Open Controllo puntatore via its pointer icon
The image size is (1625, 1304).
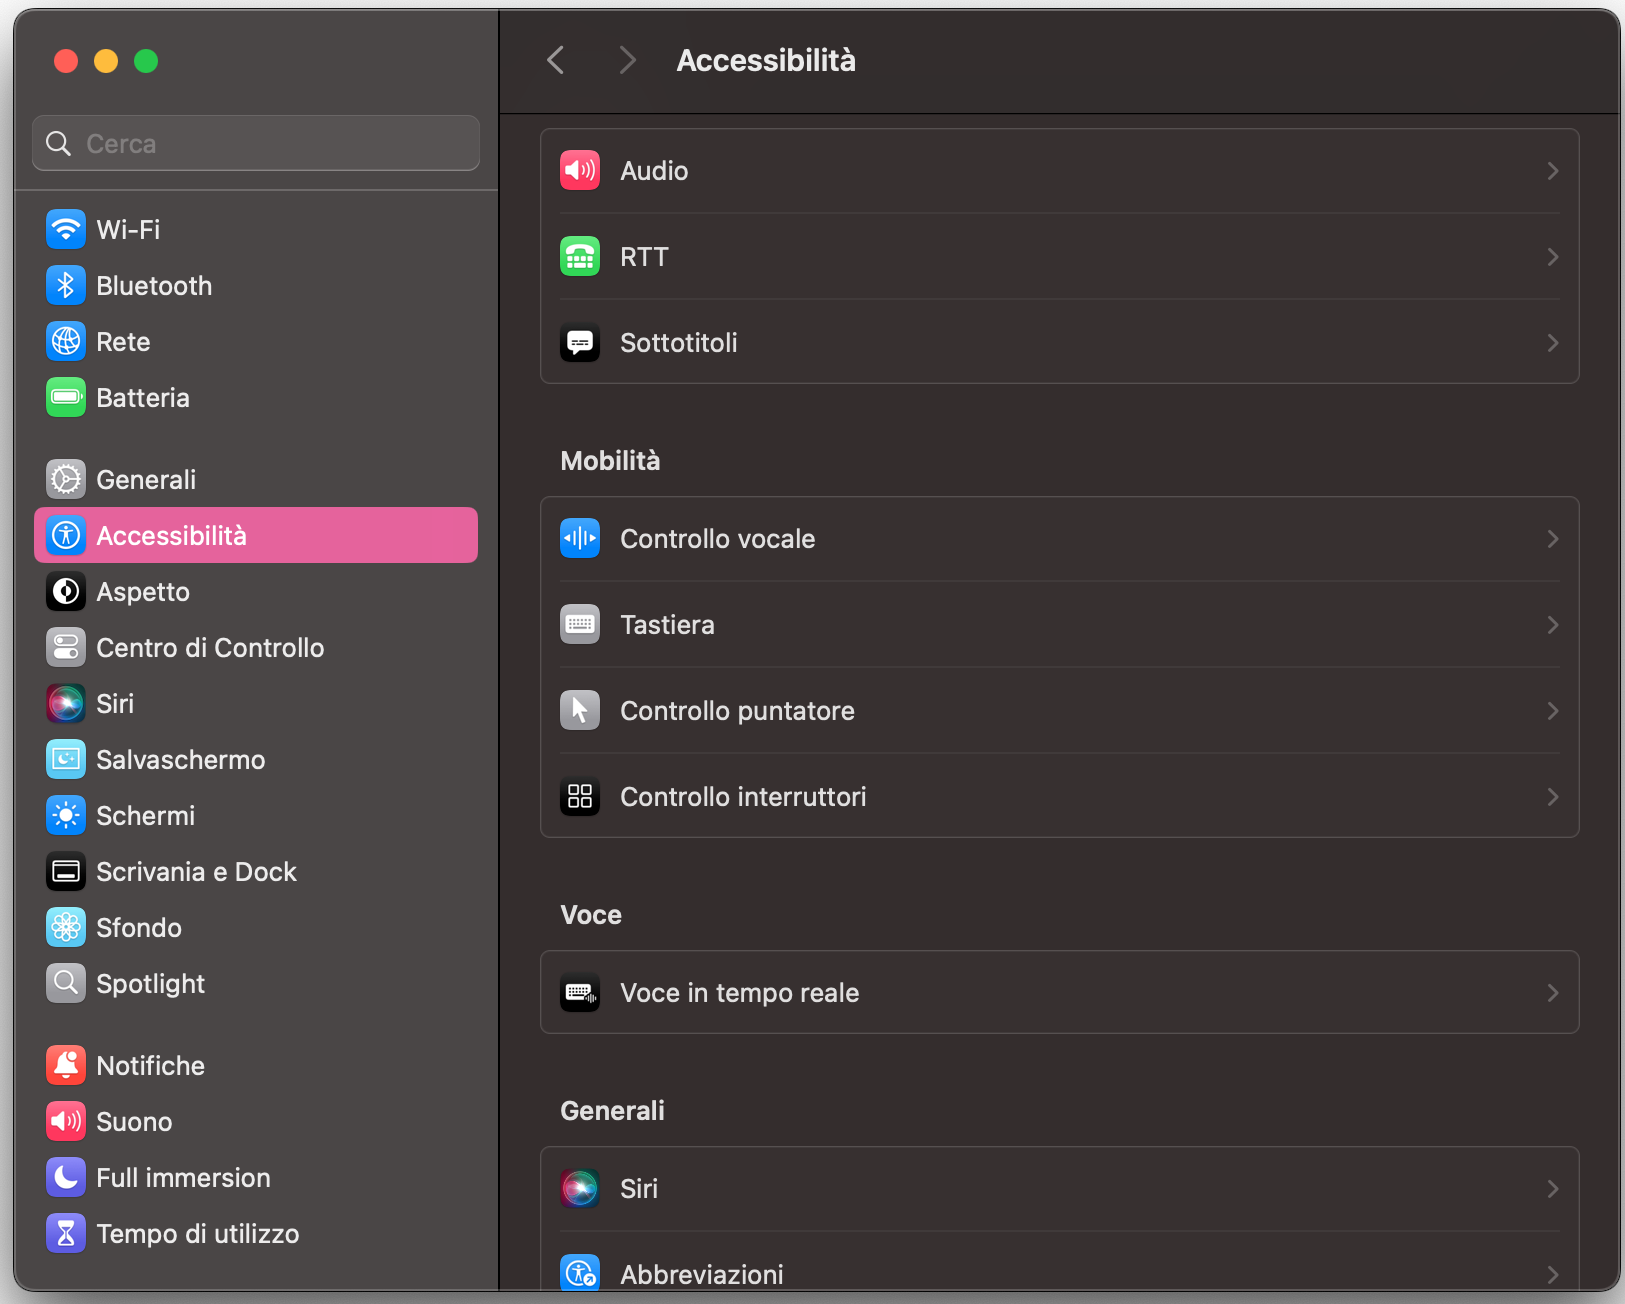(x=580, y=710)
